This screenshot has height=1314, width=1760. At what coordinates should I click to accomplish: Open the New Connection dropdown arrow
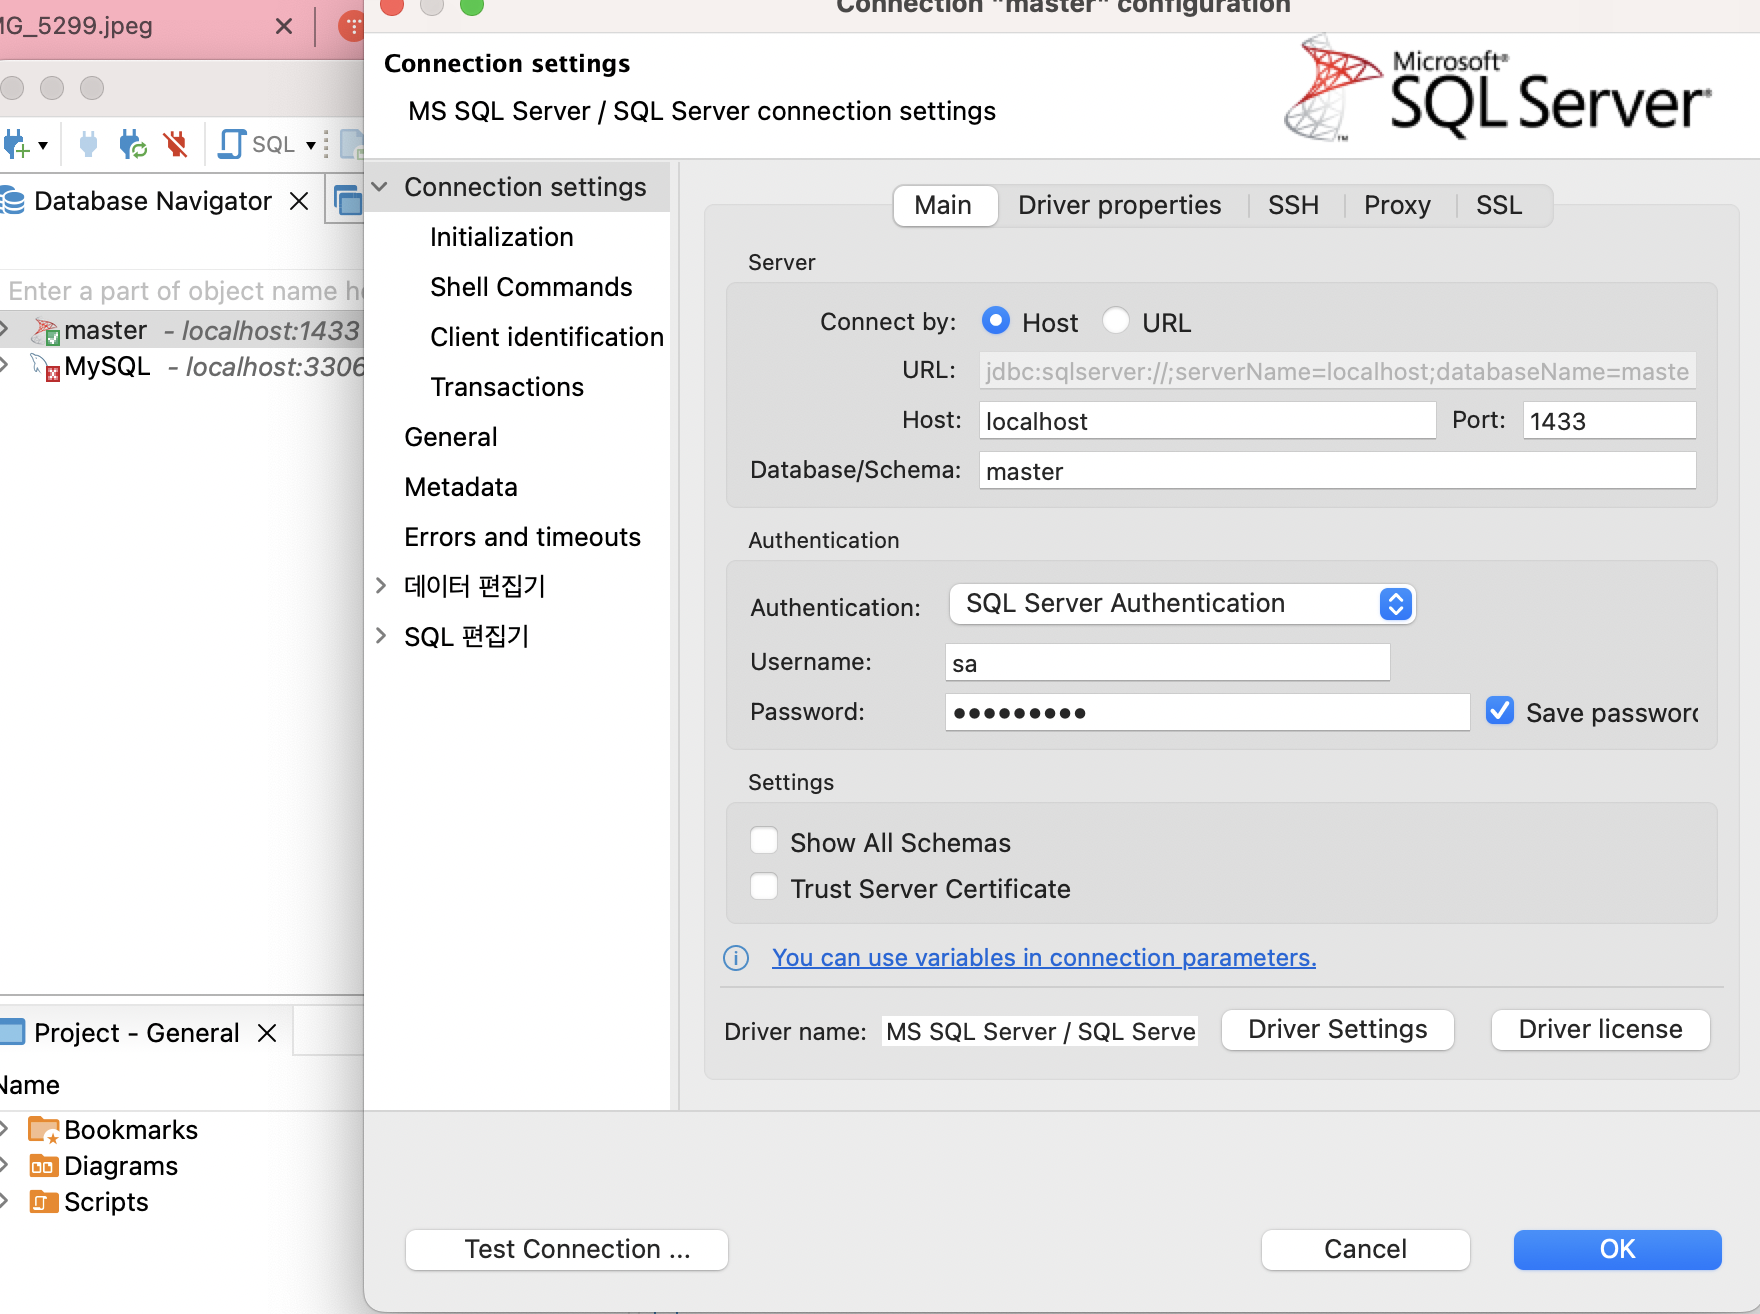coord(43,146)
